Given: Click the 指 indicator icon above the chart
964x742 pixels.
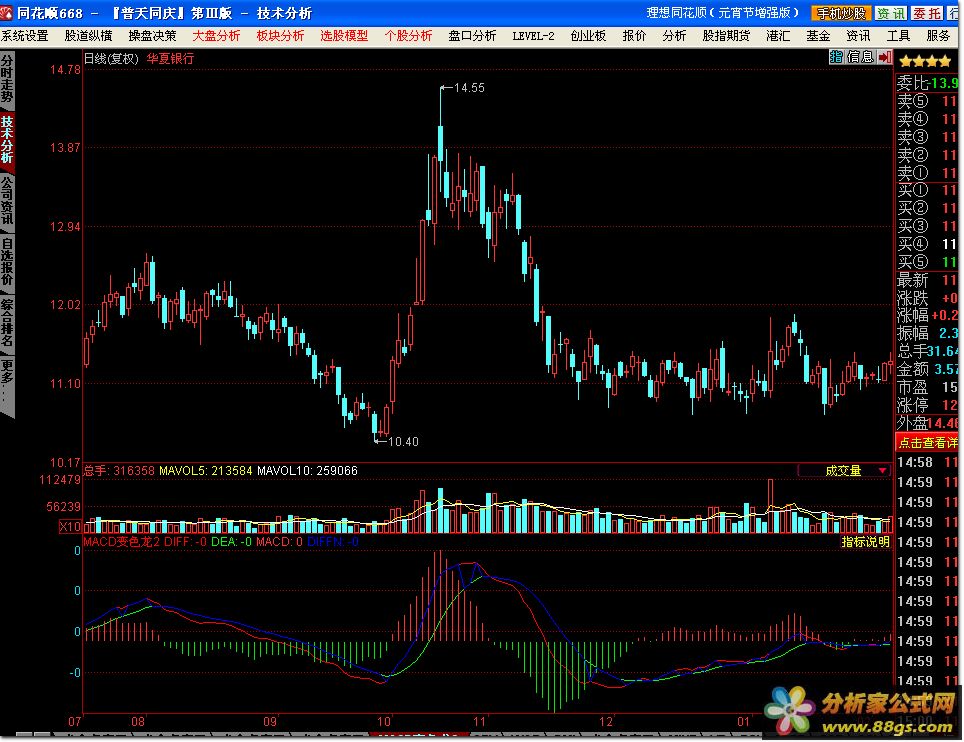Looking at the screenshot, I should coord(836,57).
